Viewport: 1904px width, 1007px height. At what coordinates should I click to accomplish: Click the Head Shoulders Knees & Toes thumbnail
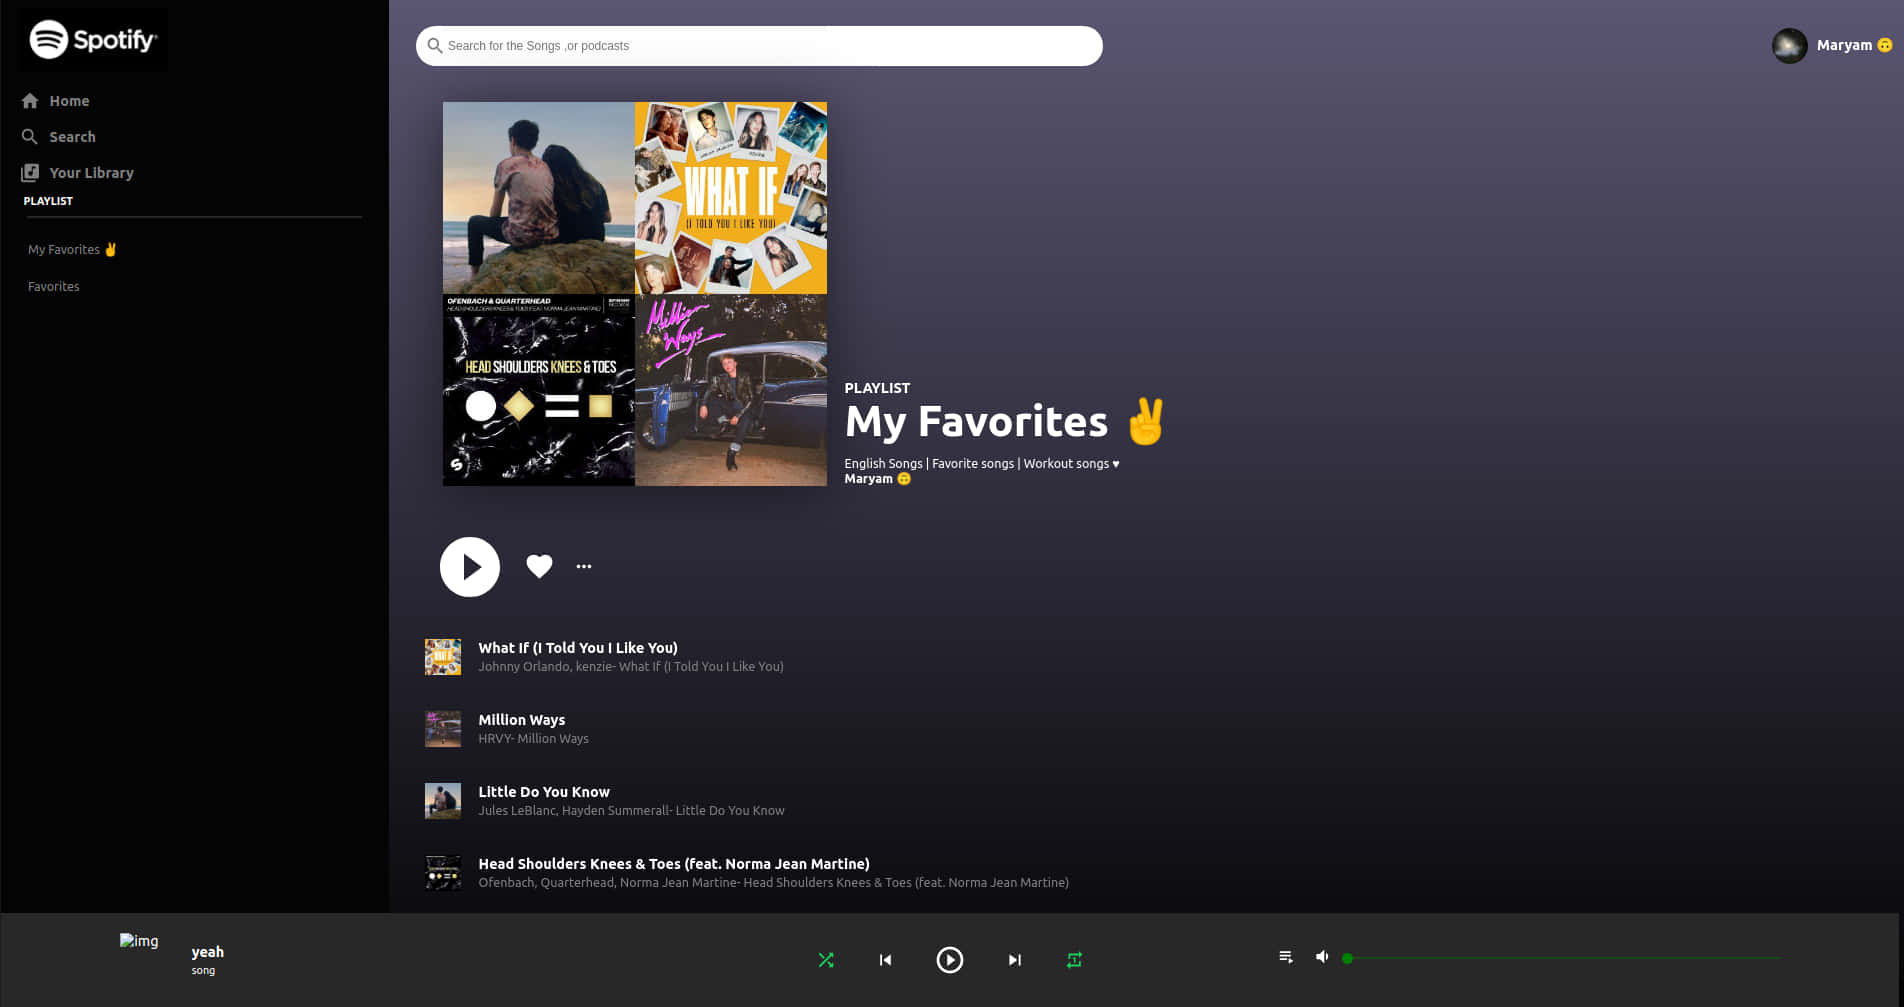[x=443, y=873]
